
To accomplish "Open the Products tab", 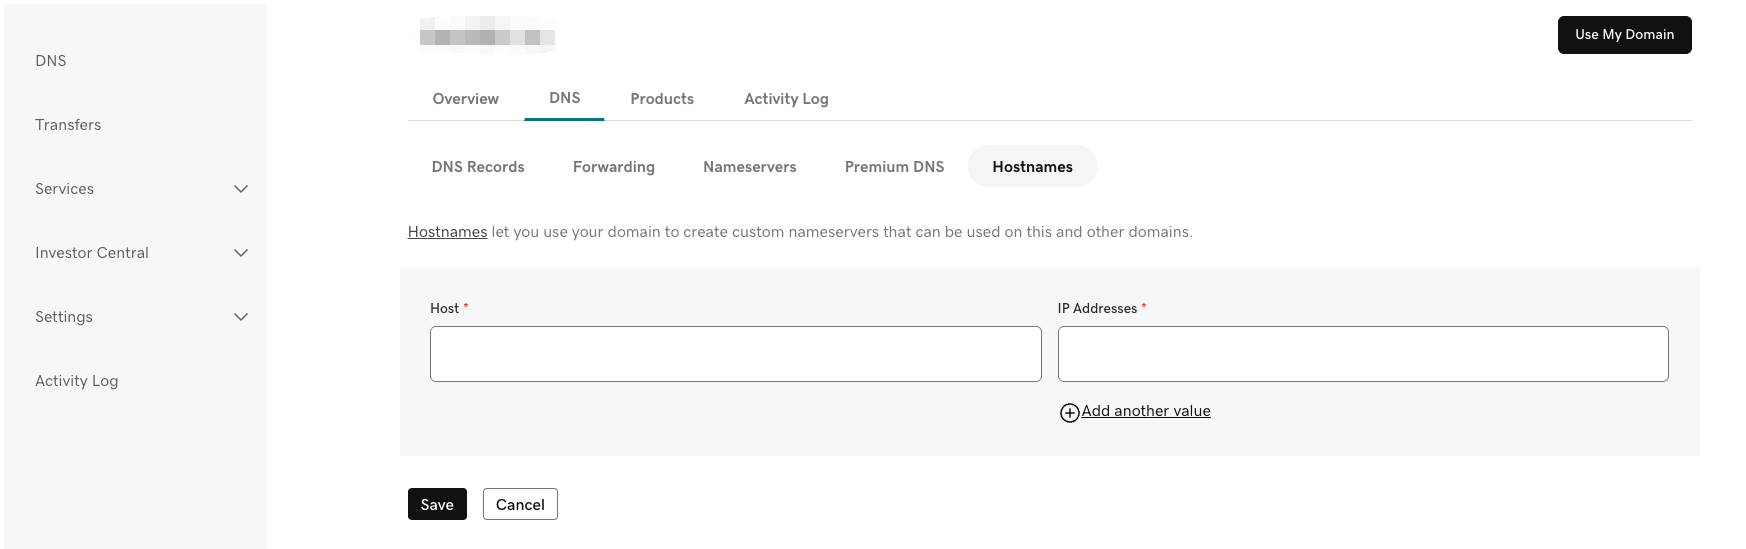I will [x=661, y=99].
